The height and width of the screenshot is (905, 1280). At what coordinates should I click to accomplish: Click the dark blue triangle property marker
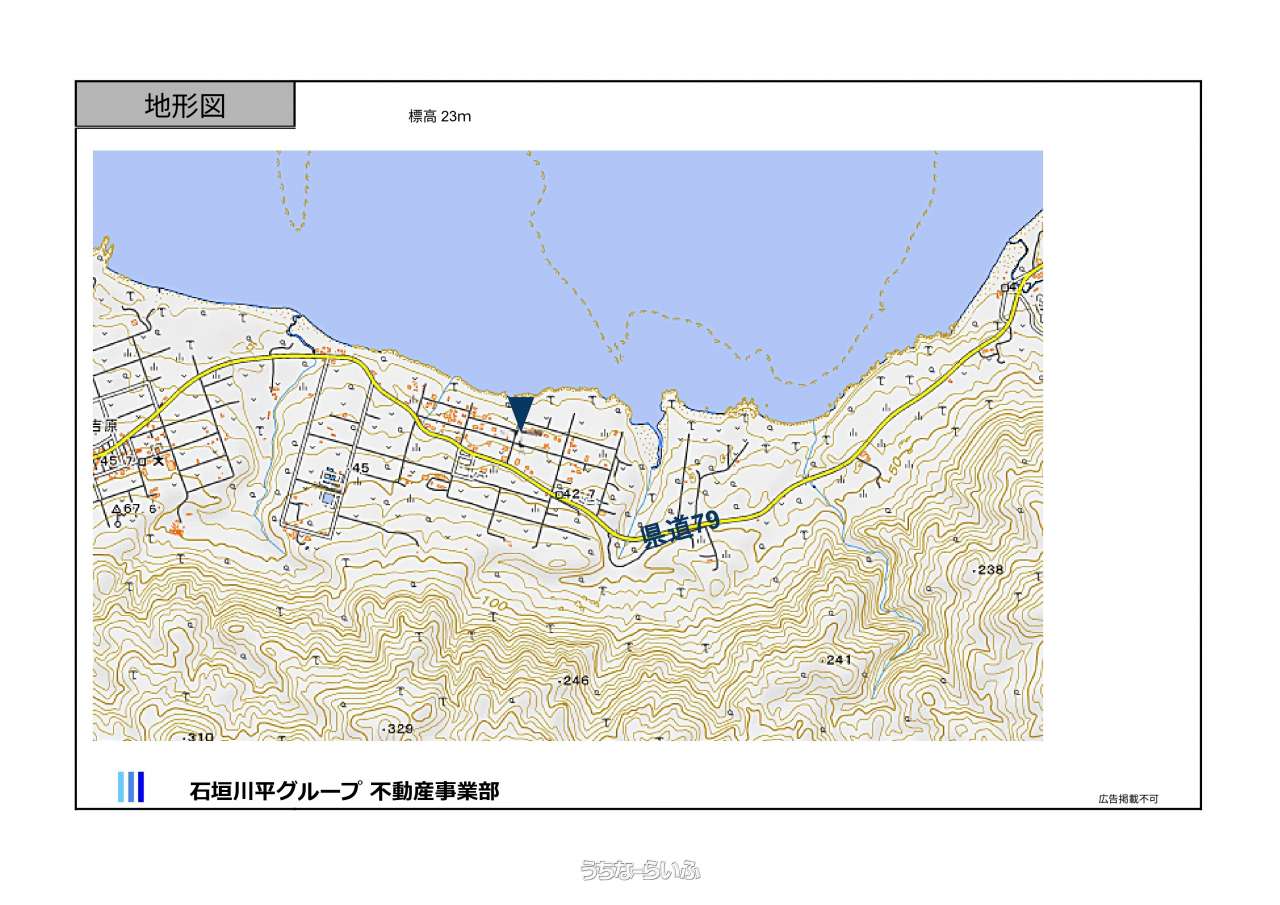point(520,413)
